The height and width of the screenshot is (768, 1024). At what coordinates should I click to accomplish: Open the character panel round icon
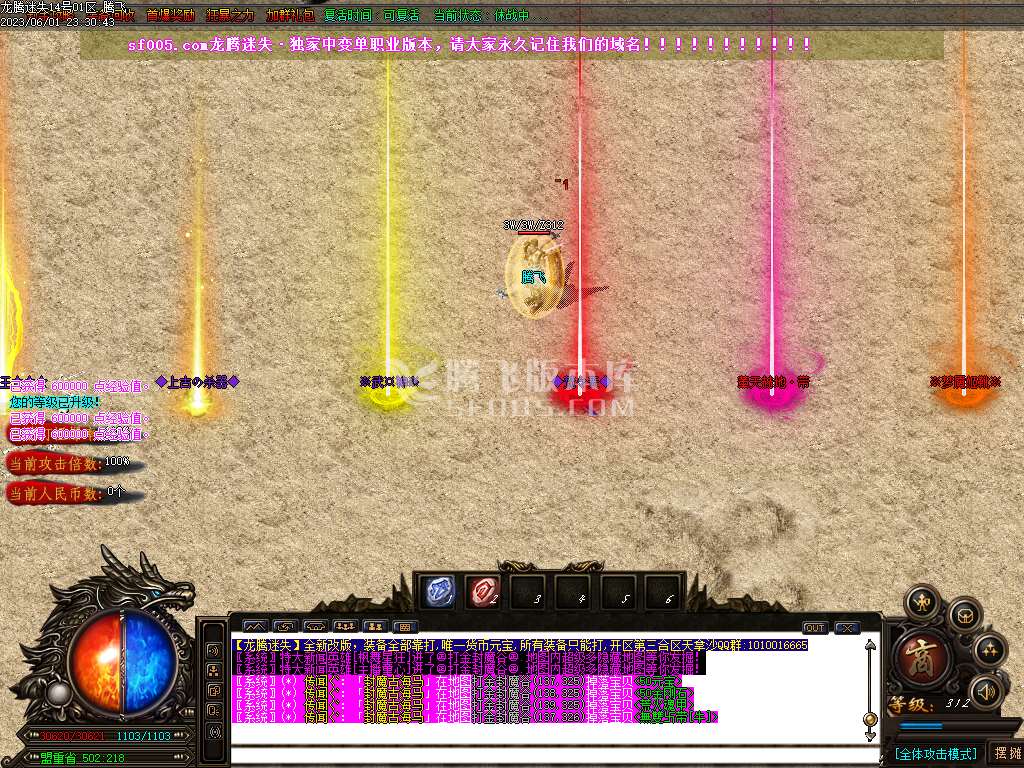click(x=921, y=602)
